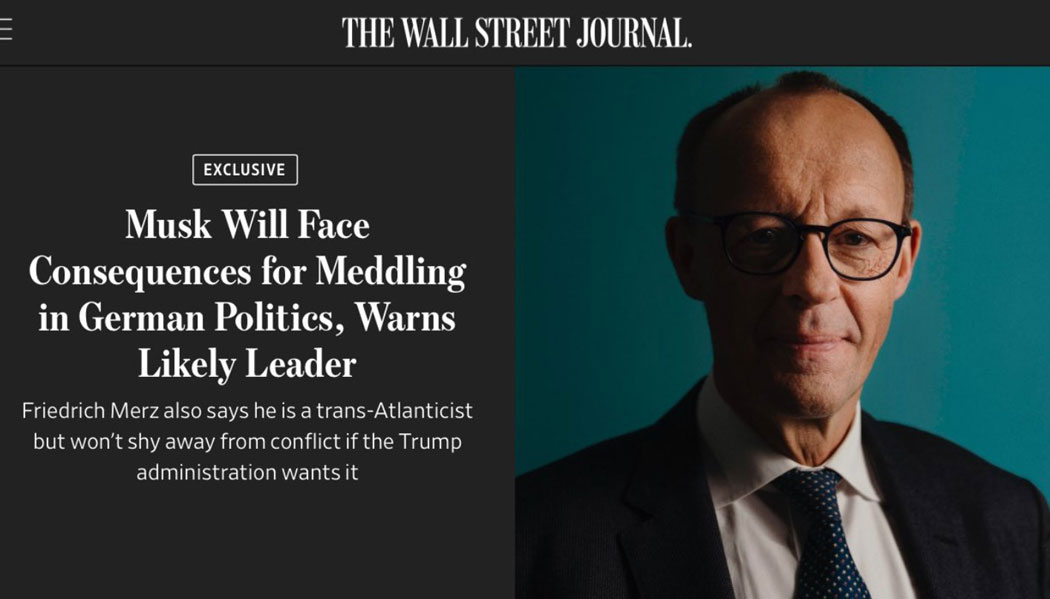This screenshot has width=1050, height=599.
Task: Click the word JOURNAL in the masthead
Action: click(x=634, y=33)
